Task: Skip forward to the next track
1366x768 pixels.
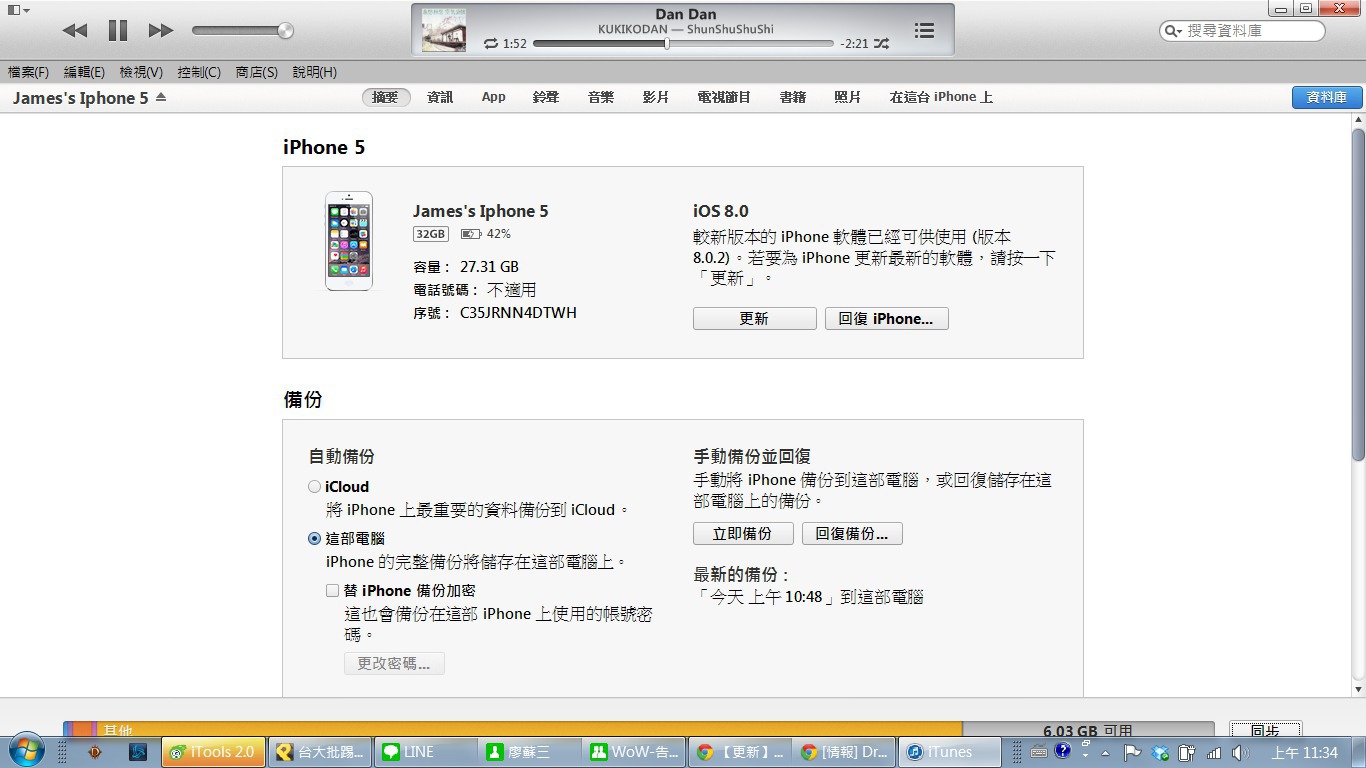Action: click(161, 31)
